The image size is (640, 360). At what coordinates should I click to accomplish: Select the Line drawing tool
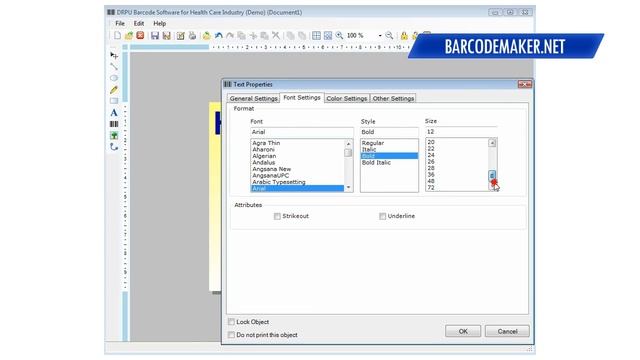pyautogui.click(x=114, y=67)
